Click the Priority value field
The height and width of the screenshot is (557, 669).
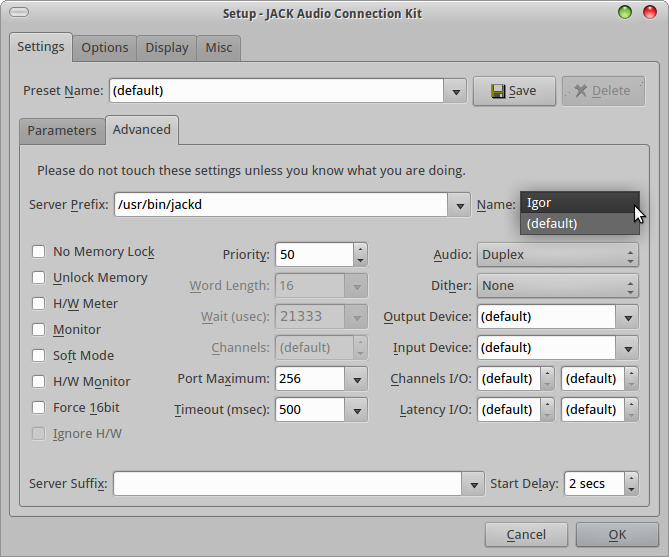(314, 255)
